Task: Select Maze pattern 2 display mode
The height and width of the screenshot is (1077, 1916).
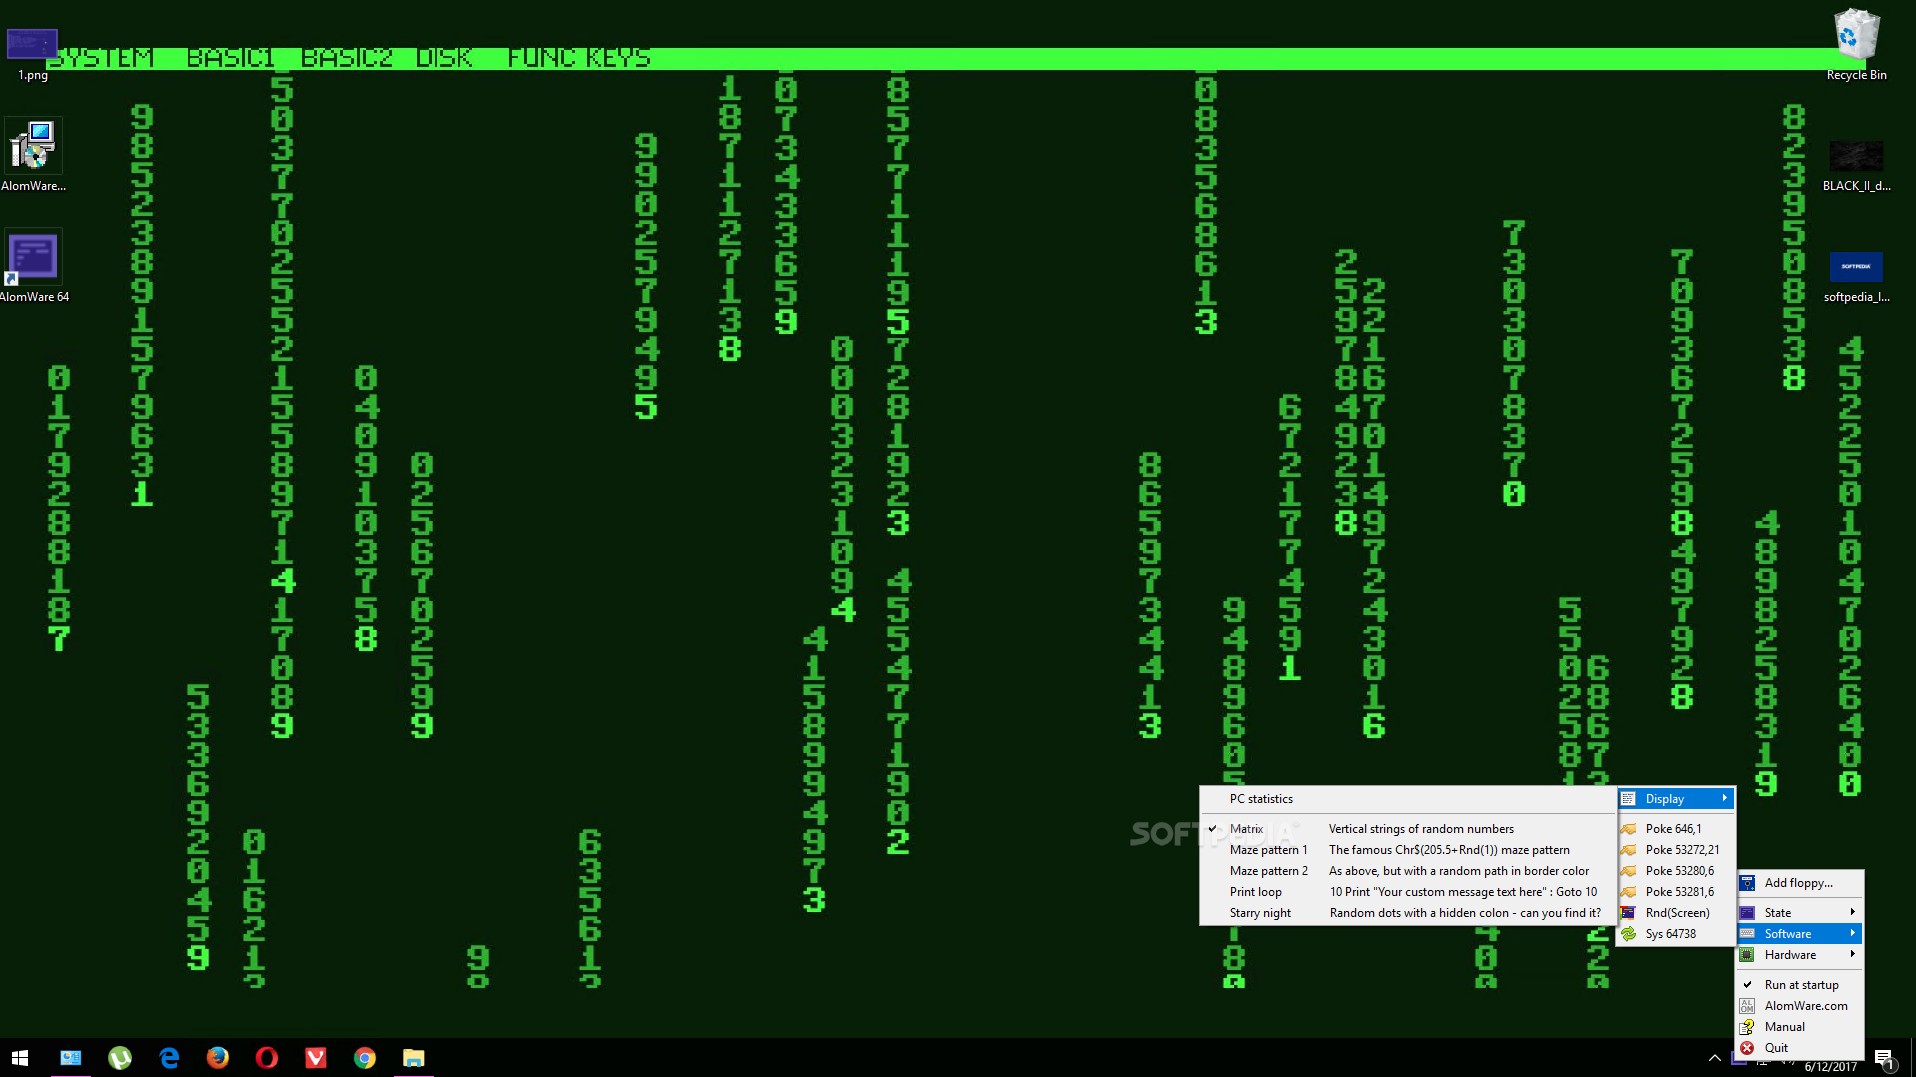Action: coord(1408,870)
